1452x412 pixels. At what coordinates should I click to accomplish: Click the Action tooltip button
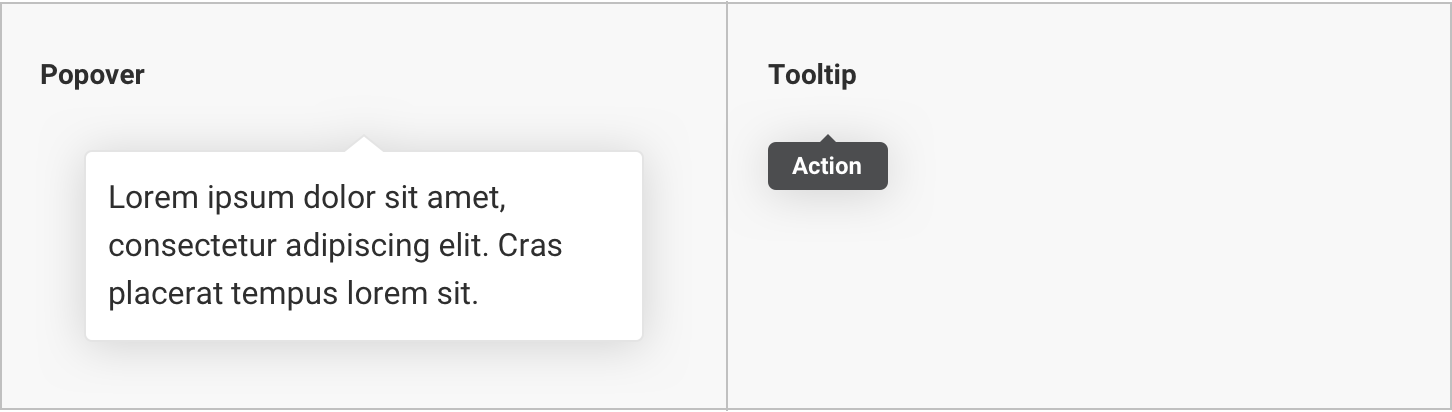coord(827,166)
